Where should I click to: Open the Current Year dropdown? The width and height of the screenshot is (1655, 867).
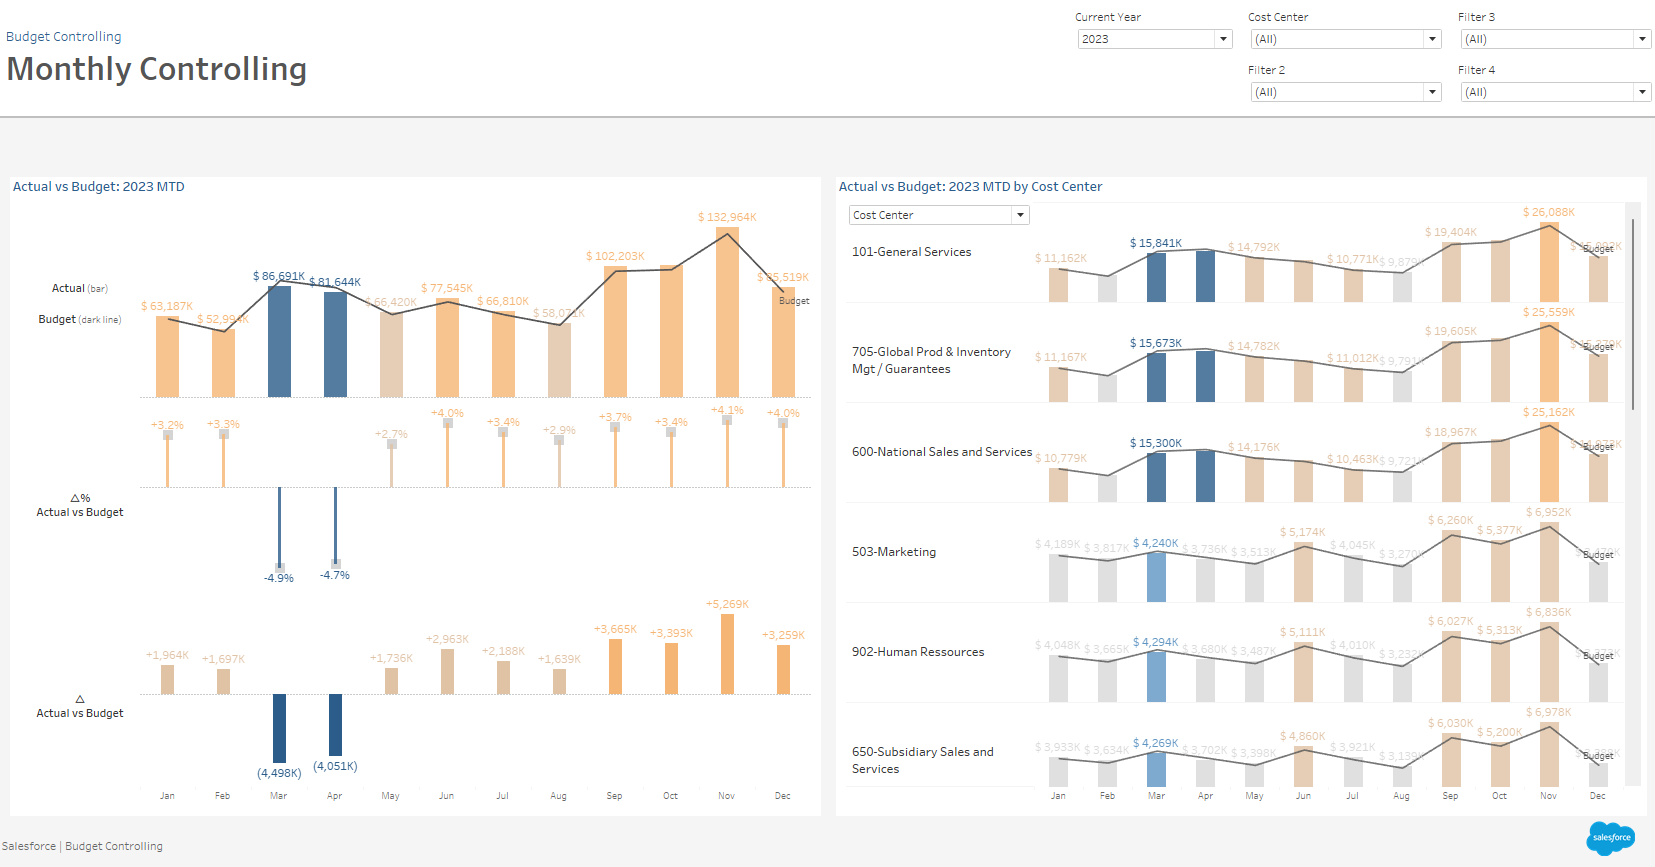(x=1154, y=39)
